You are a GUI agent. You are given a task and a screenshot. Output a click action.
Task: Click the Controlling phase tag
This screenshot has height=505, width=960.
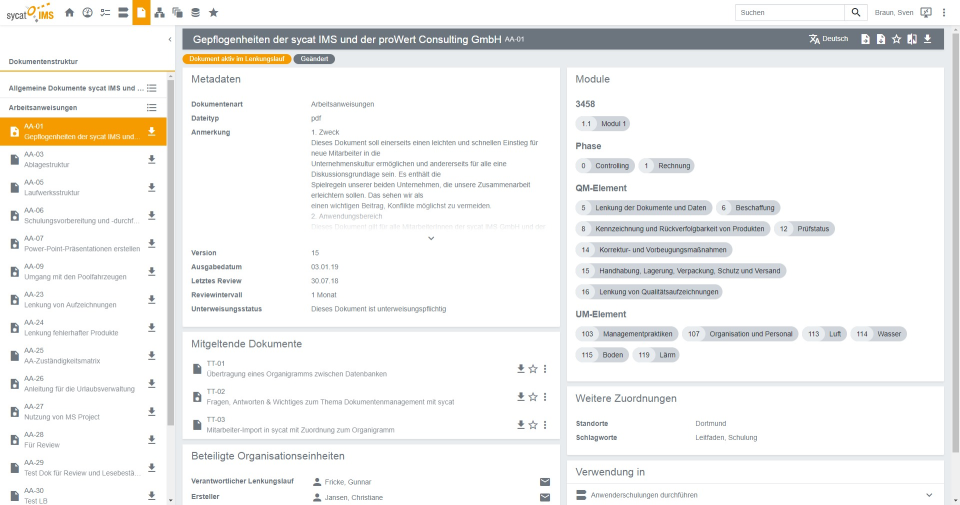click(605, 166)
